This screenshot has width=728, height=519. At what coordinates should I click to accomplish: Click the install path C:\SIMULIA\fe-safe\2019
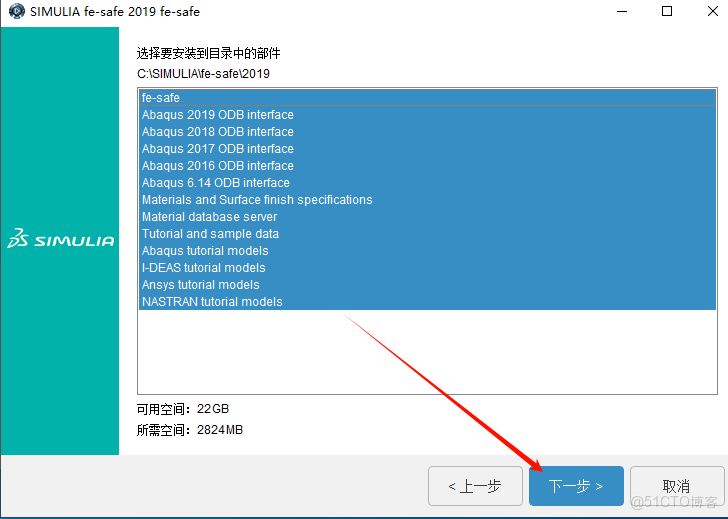pyautogui.click(x=203, y=74)
